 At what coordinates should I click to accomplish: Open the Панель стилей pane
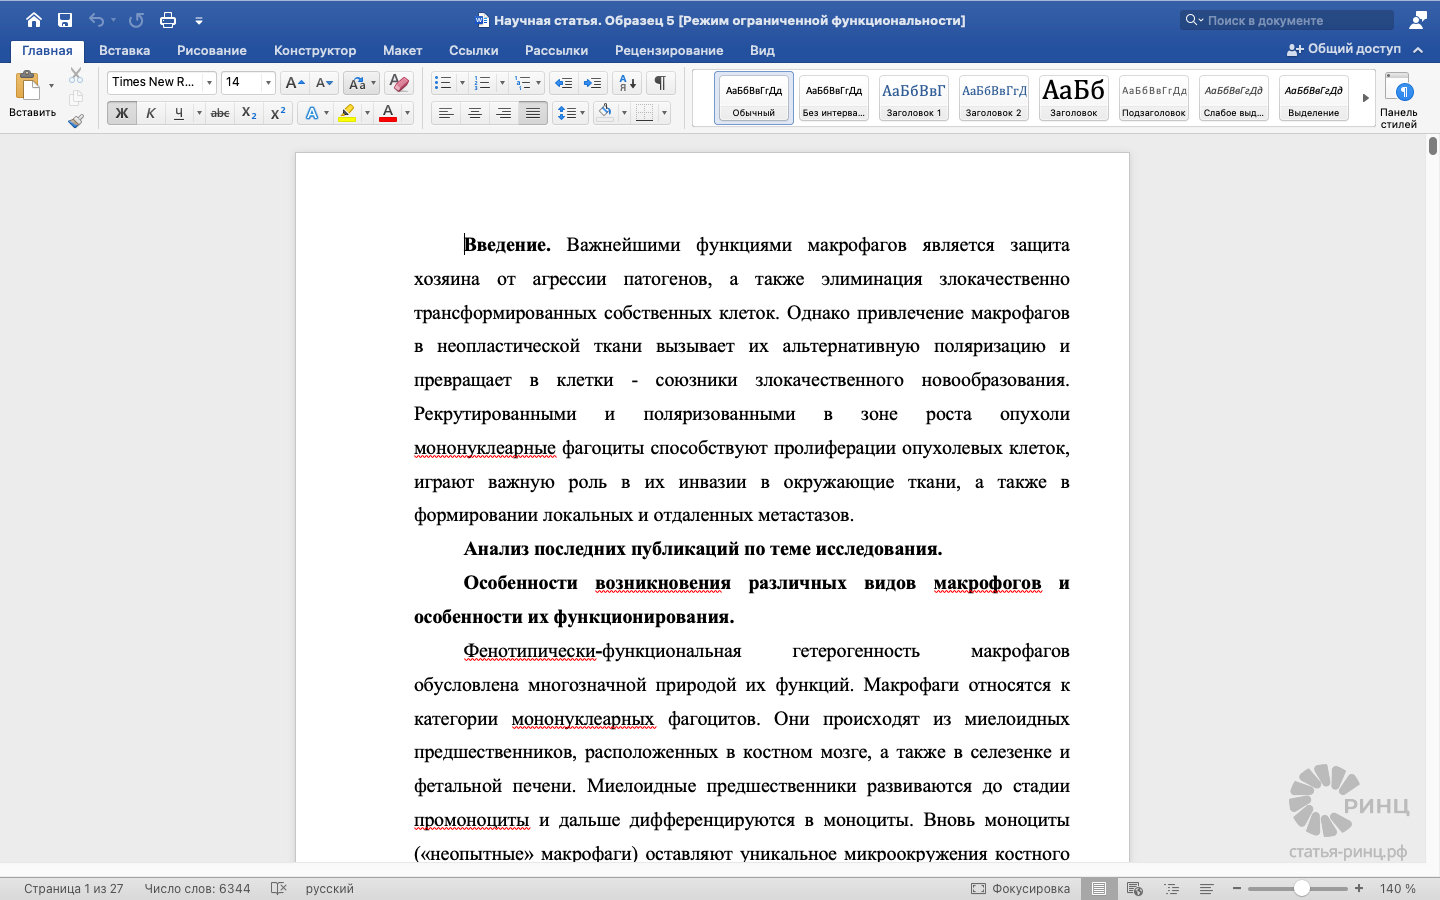1399,99
